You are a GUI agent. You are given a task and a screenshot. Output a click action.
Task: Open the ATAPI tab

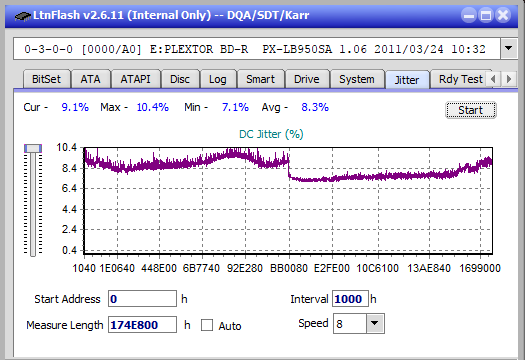(x=135, y=79)
